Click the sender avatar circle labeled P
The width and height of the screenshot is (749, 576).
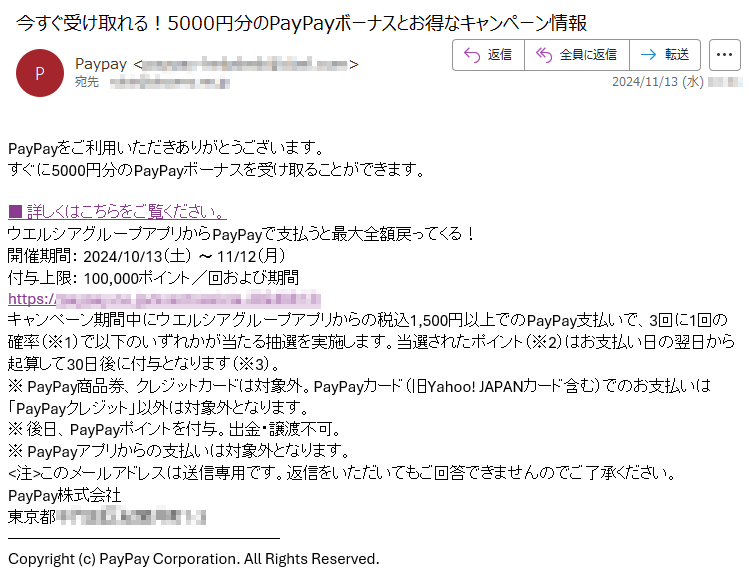[x=40, y=73]
